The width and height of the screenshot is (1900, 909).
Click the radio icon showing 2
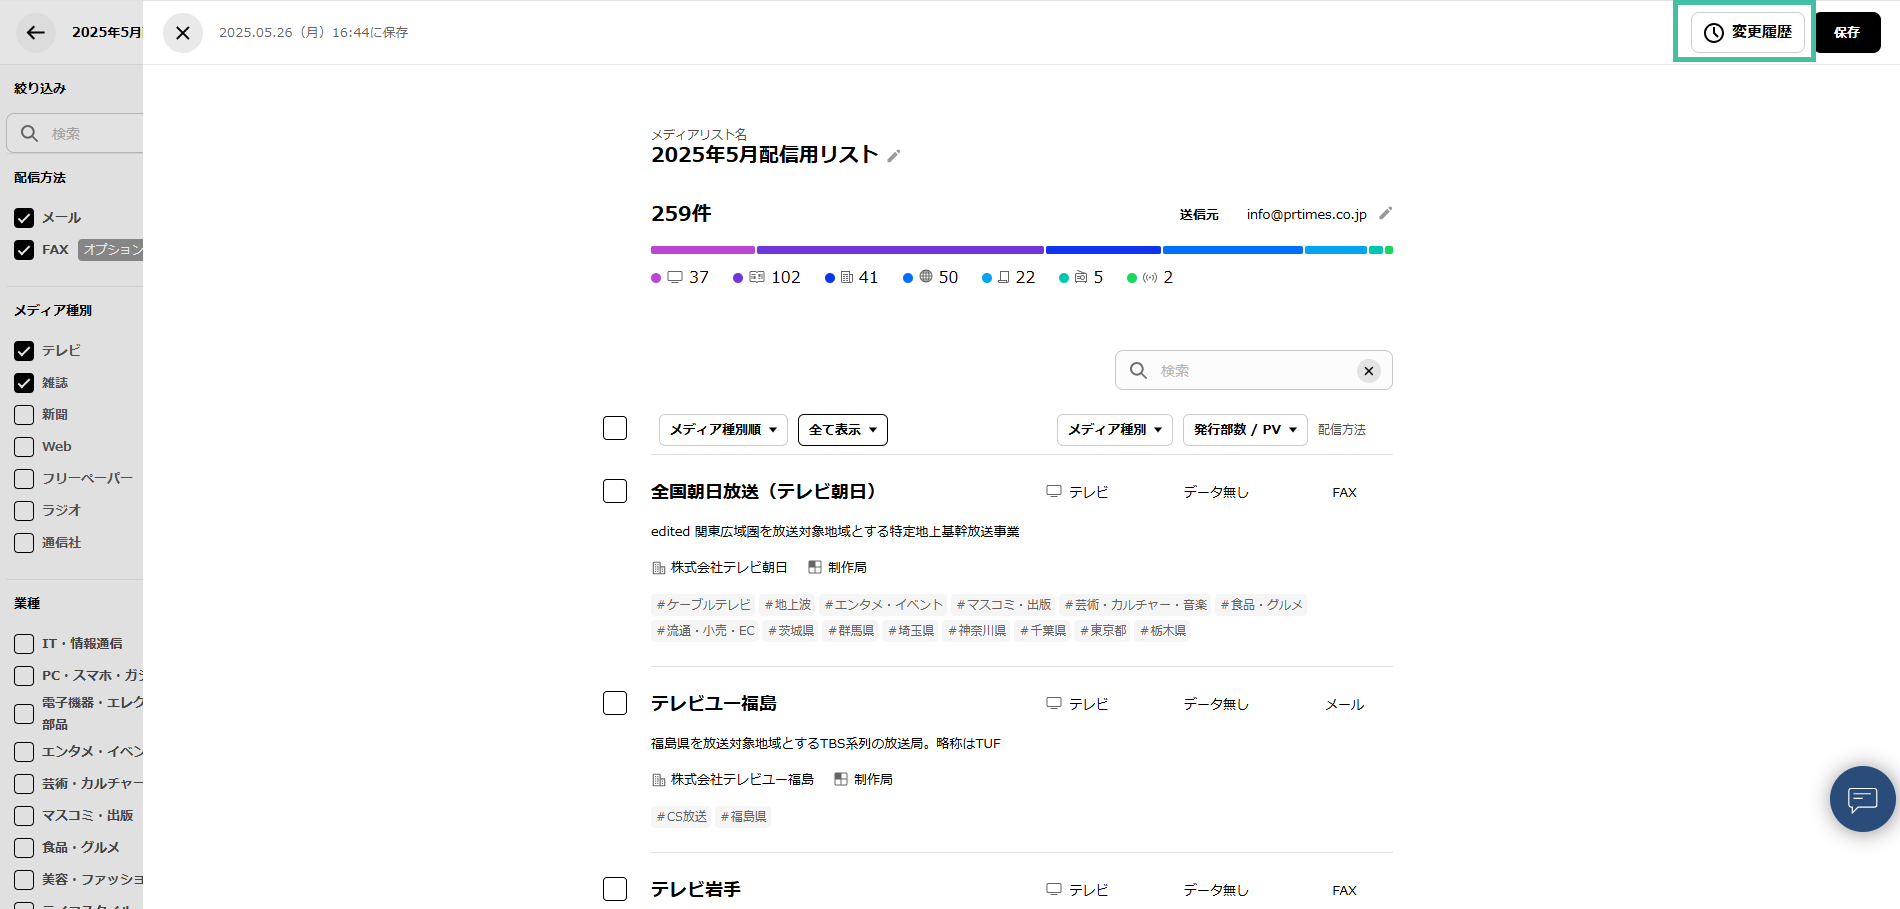(x=1150, y=277)
